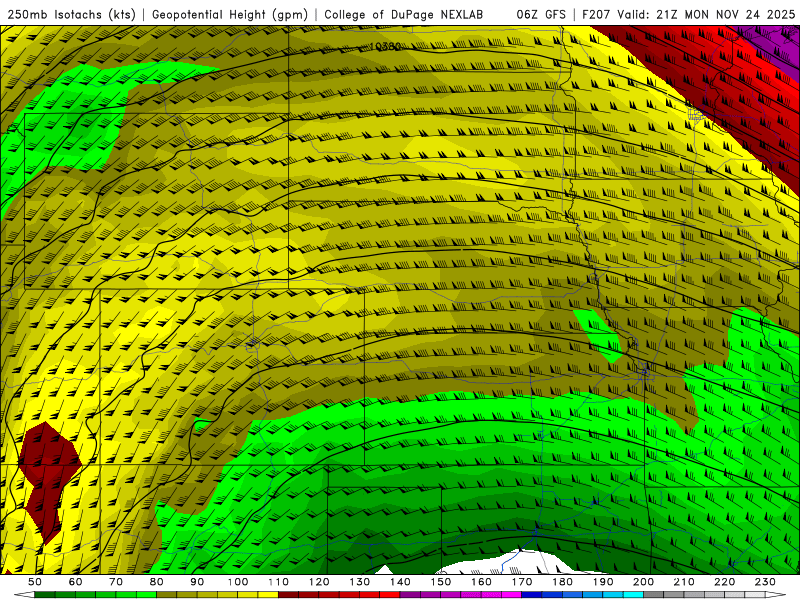Click the 170 value on the color scale
The height and width of the screenshot is (600, 800).
click(522, 582)
